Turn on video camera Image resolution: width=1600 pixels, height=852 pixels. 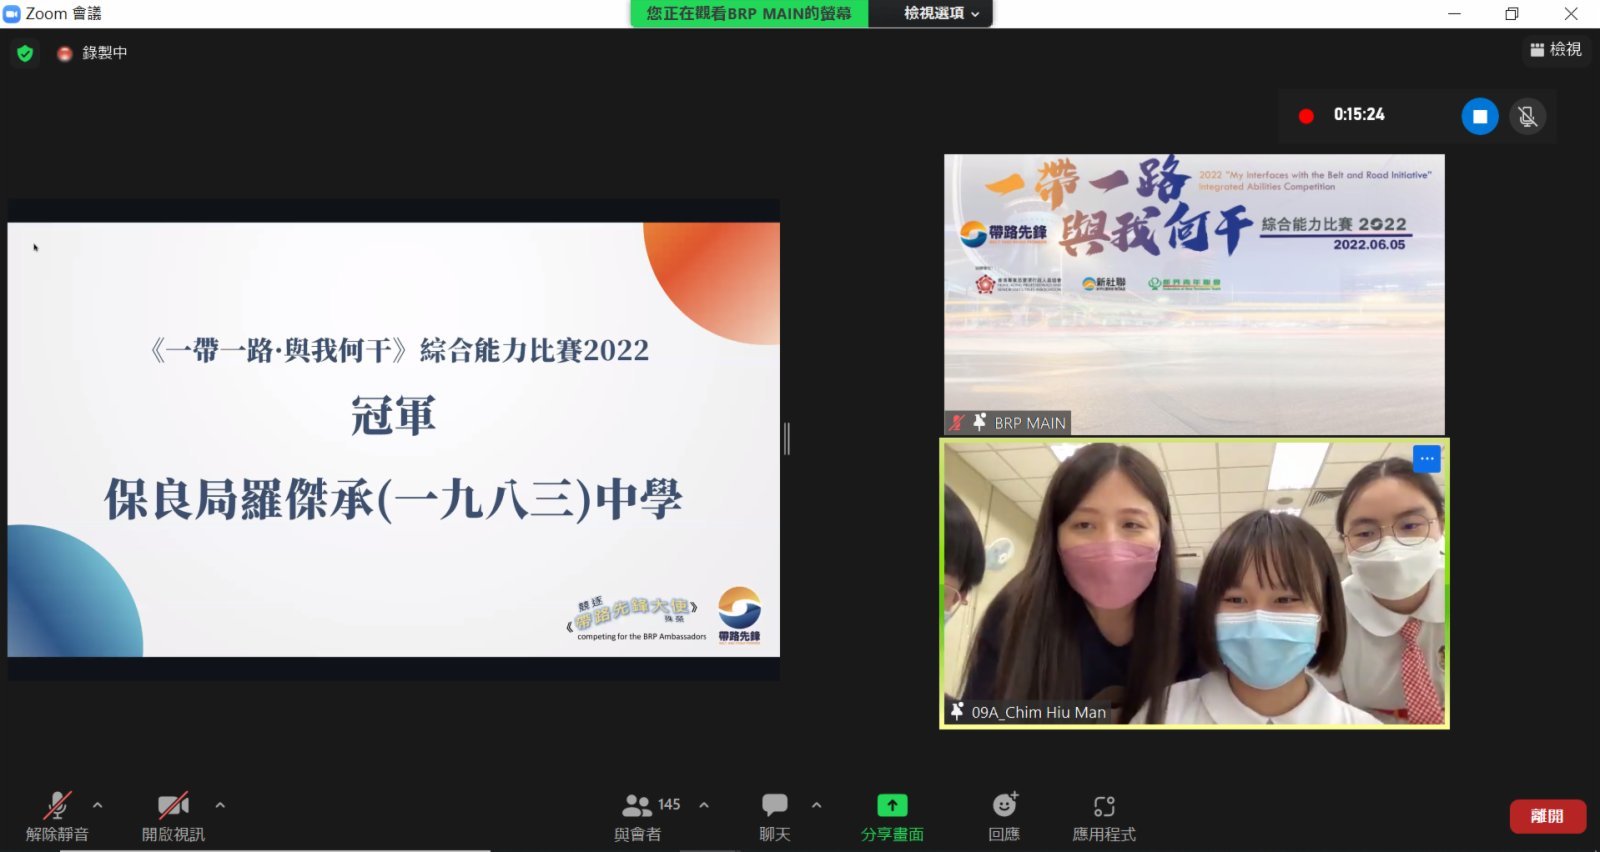pyautogui.click(x=173, y=815)
